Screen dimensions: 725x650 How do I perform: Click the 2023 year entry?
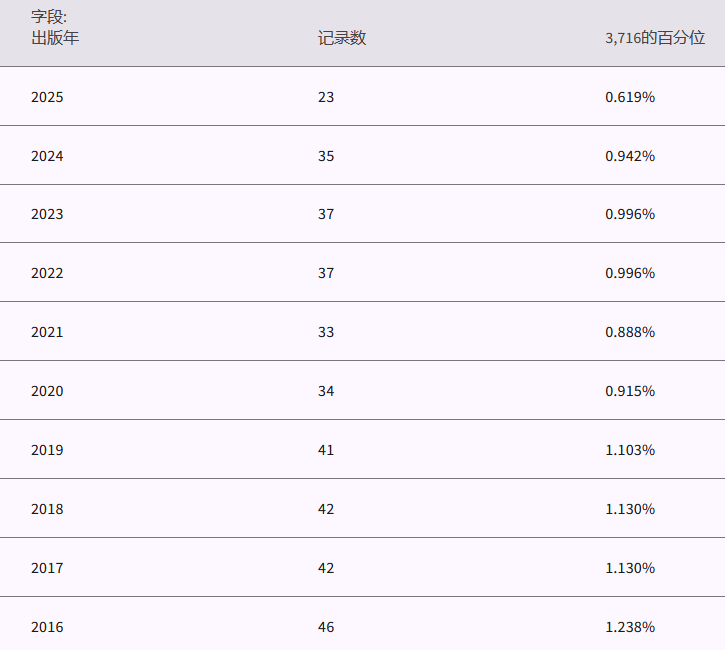(x=47, y=214)
